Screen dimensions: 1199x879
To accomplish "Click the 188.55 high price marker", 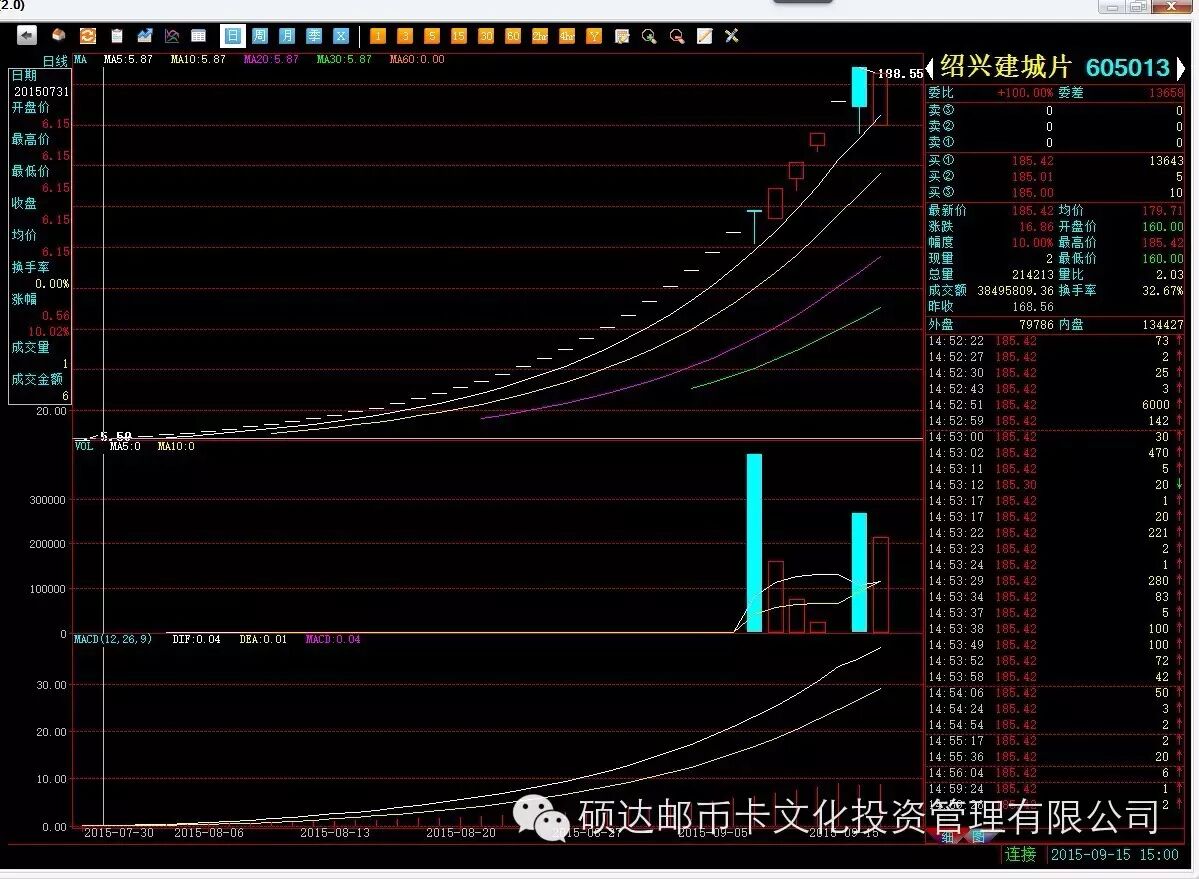I will click(900, 73).
